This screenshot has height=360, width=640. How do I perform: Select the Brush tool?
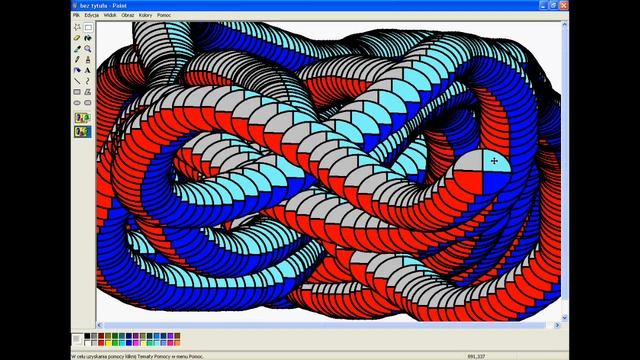coord(88,60)
